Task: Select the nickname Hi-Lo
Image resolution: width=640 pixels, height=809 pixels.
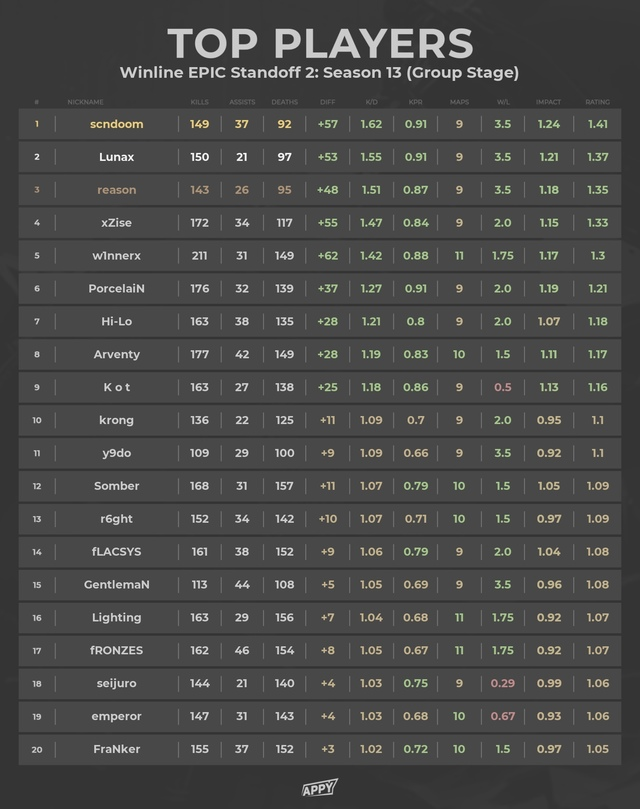Action: click(x=117, y=321)
